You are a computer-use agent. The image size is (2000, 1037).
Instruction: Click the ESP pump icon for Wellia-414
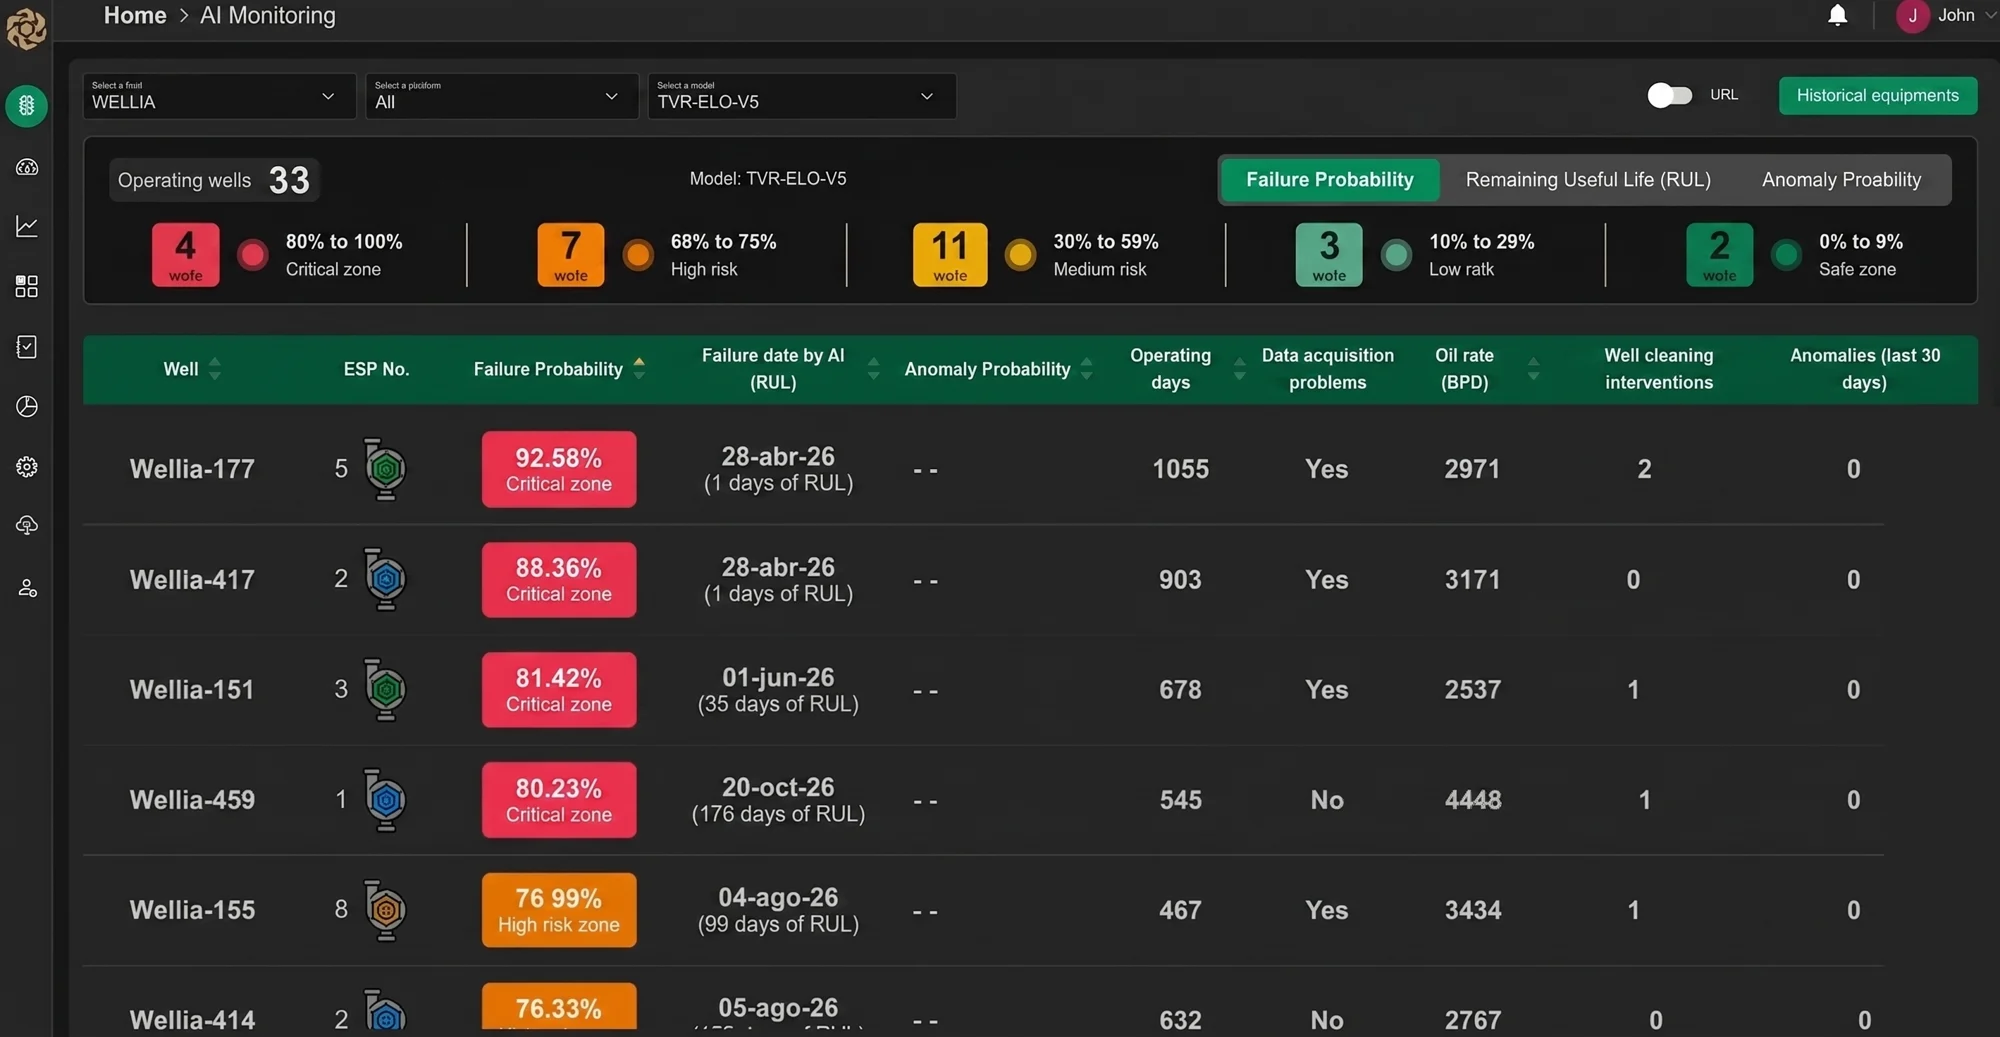pos(384,1010)
